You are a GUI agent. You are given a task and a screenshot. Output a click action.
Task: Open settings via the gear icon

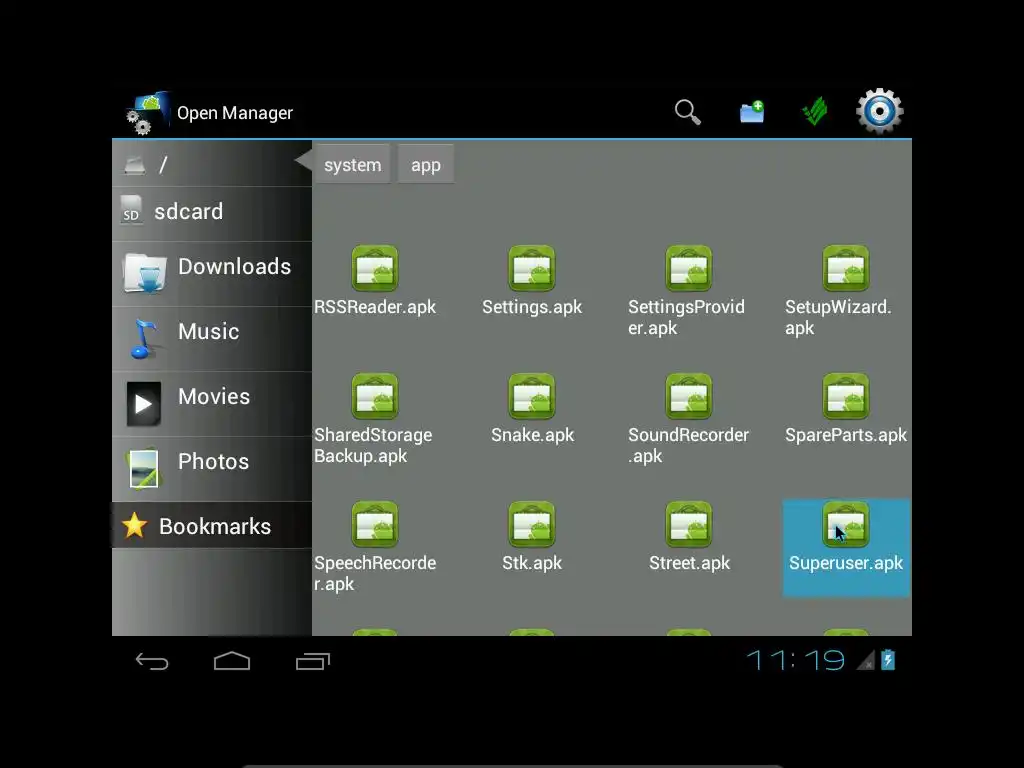tap(880, 112)
